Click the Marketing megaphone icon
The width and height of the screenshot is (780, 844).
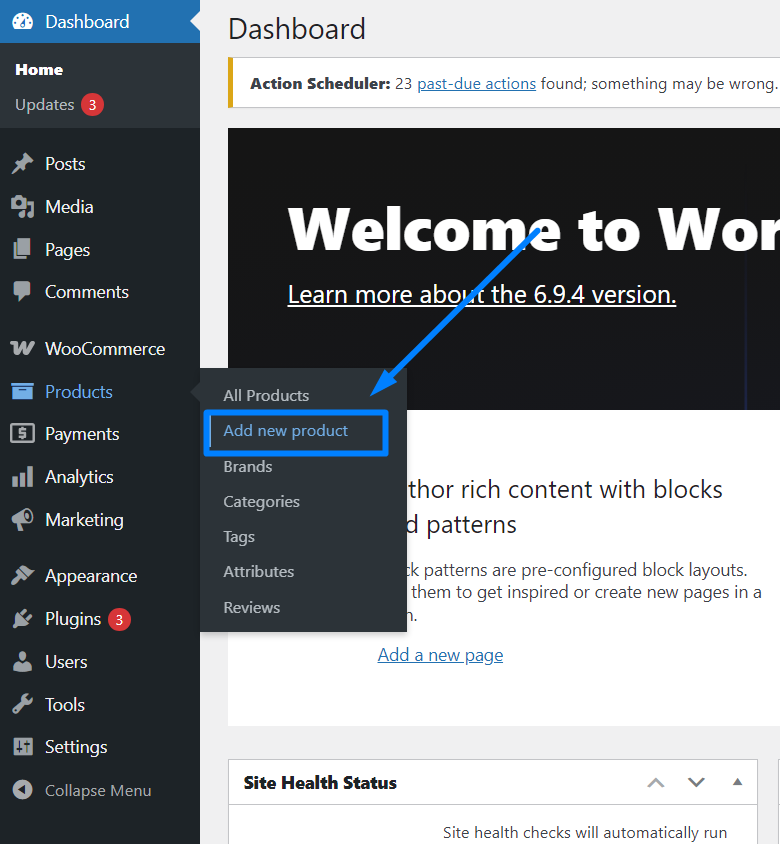tap(22, 519)
